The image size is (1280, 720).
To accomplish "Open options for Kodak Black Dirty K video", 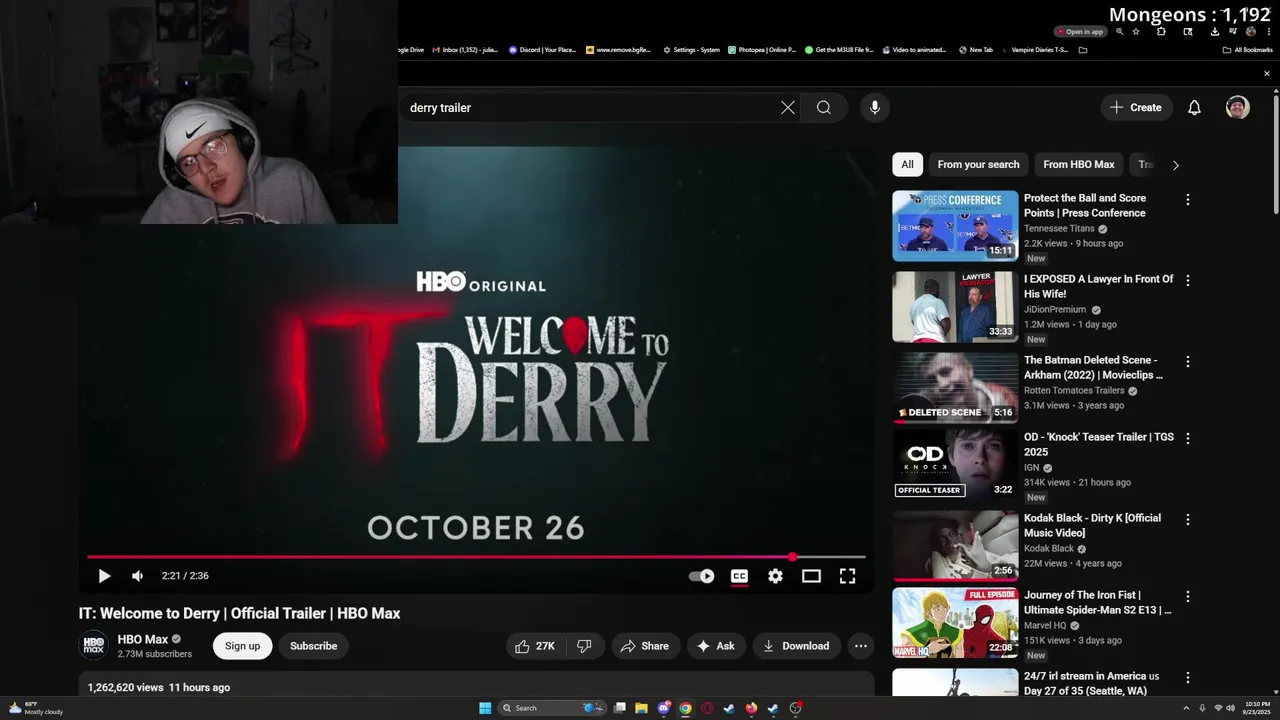I will tap(1188, 520).
